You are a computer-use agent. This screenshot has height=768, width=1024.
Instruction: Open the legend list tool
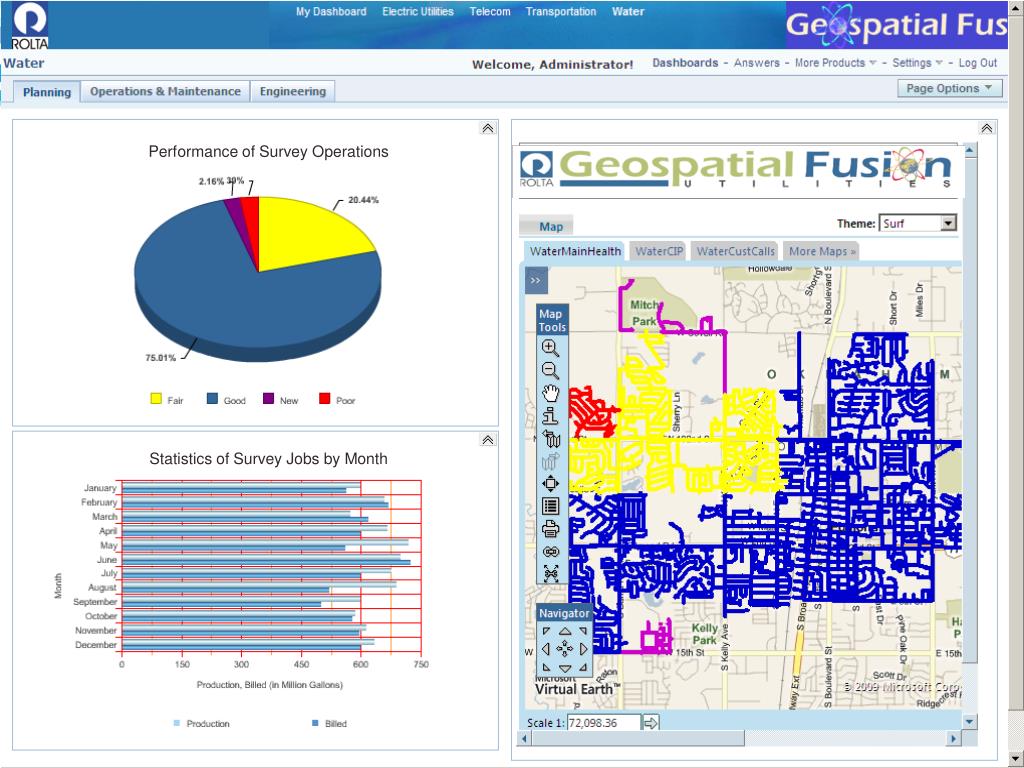coord(551,506)
